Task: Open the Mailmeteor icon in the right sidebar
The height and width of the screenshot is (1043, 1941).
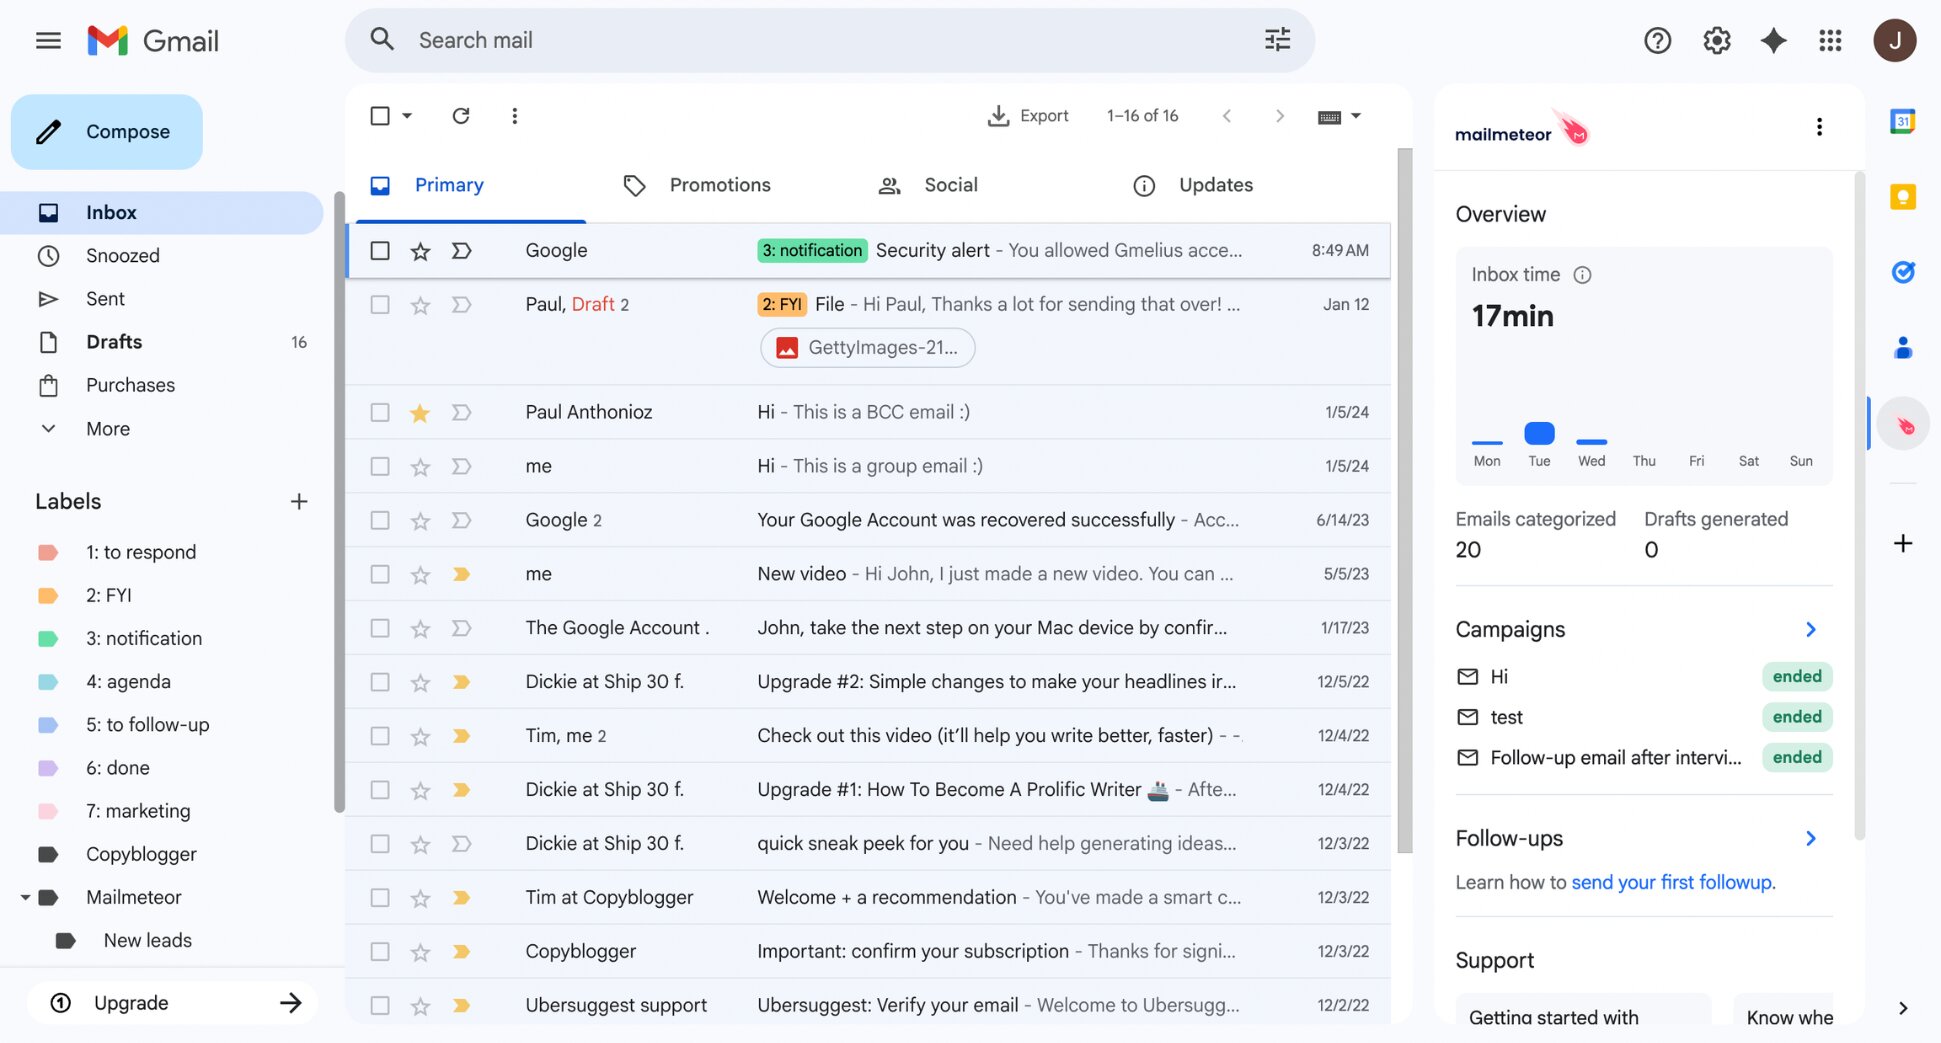Action: [1903, 423]
